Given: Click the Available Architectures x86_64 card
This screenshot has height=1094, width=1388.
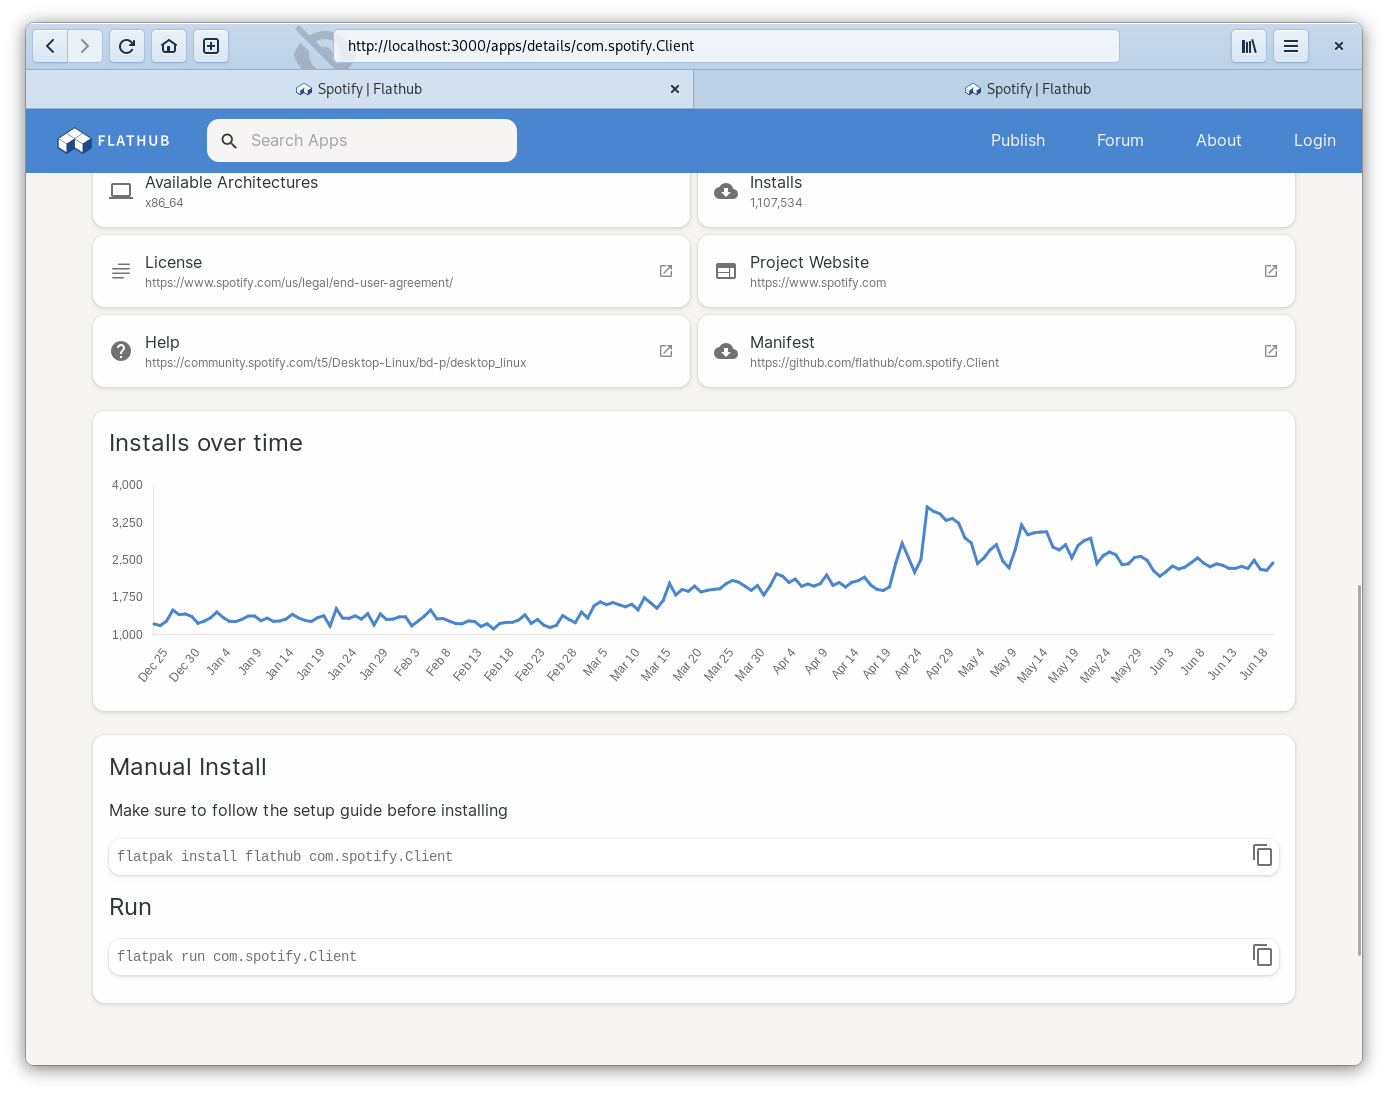Looking at the screenshot, I should (391, 198).
